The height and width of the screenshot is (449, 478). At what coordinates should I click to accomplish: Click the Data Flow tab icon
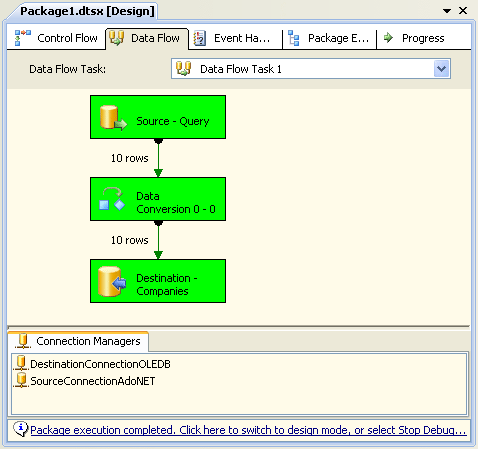(117, 38)
